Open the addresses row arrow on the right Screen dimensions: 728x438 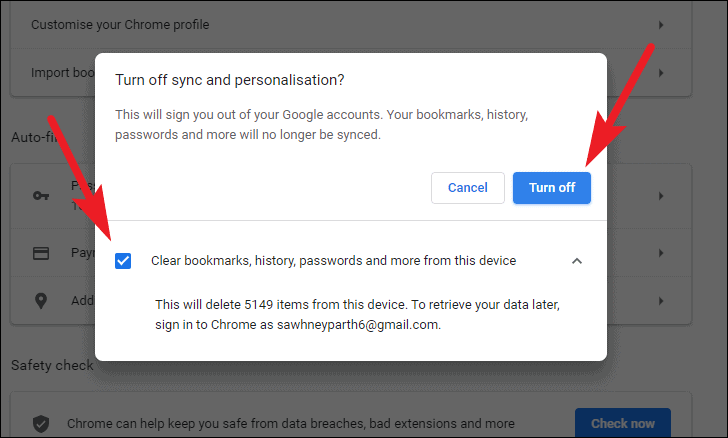pos(661,300)
